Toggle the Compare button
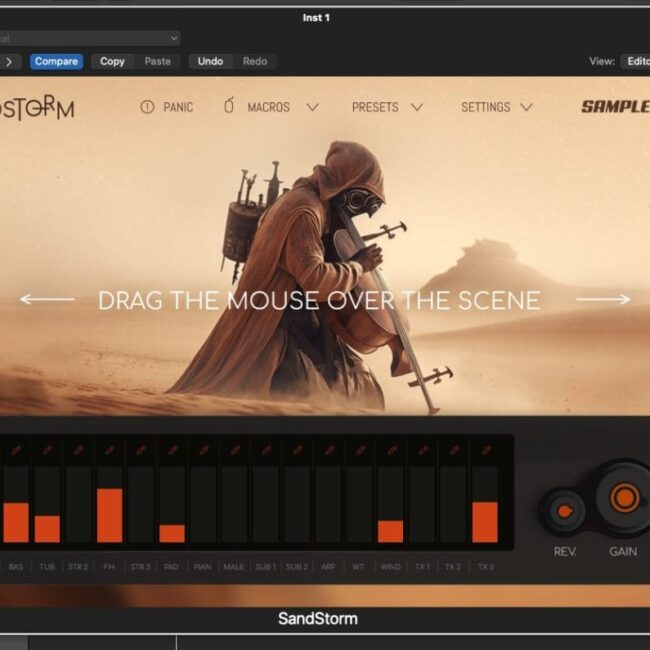The width and height of the screenshot is (650, 650). tap(57, 61)
